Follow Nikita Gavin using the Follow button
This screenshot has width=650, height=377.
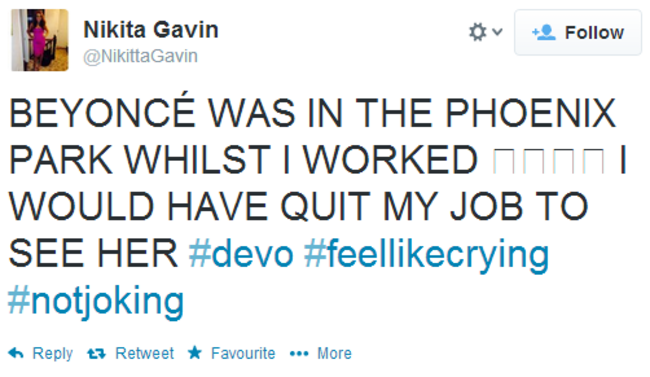tap(578, 32)
